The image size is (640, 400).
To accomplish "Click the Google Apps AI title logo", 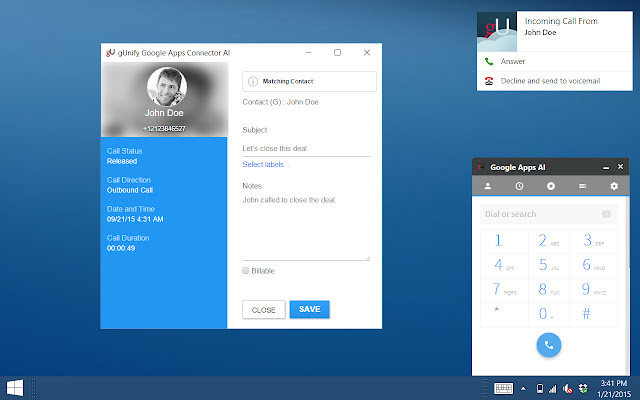I will tap(481, 167).
